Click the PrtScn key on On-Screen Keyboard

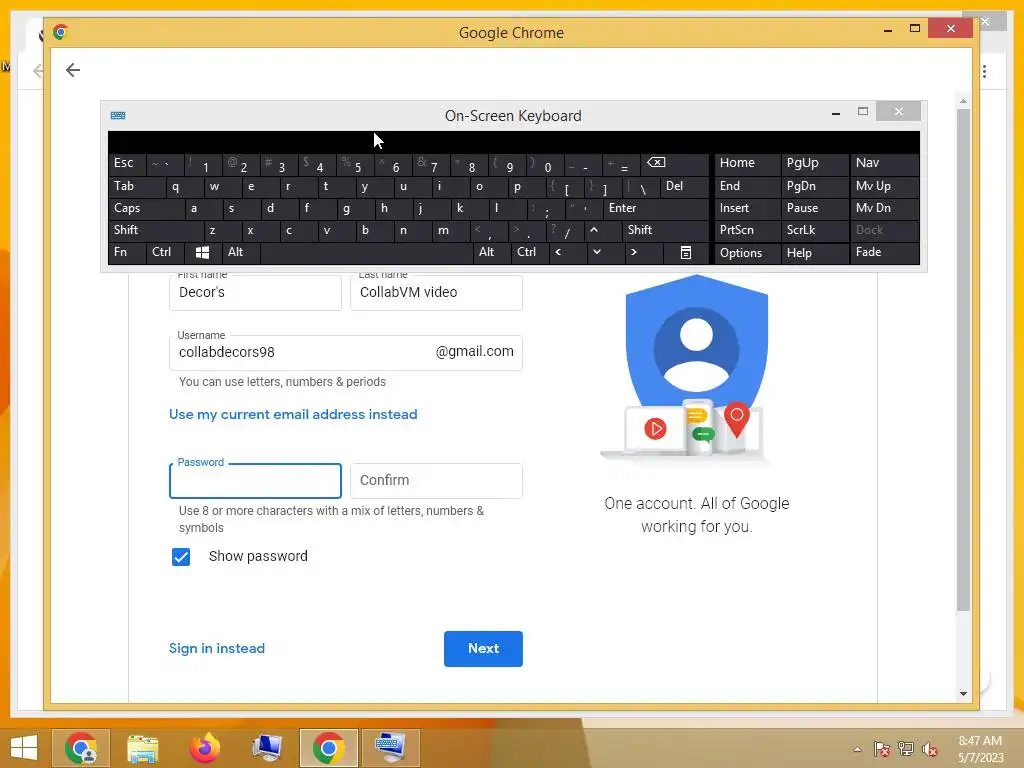point(747,230)
